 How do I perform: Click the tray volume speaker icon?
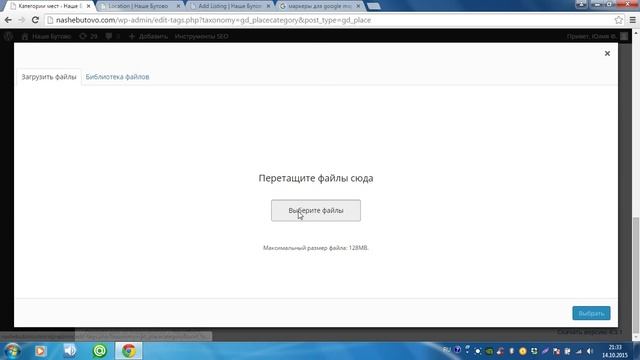pos(590,351)
